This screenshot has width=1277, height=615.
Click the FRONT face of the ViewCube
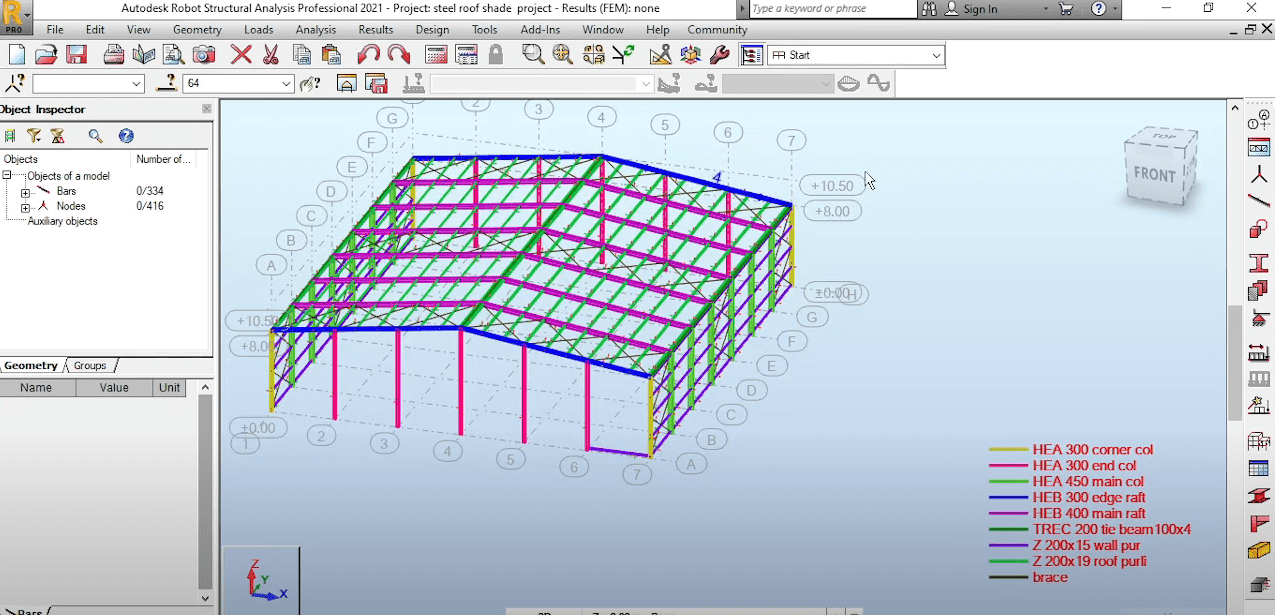1157,176
